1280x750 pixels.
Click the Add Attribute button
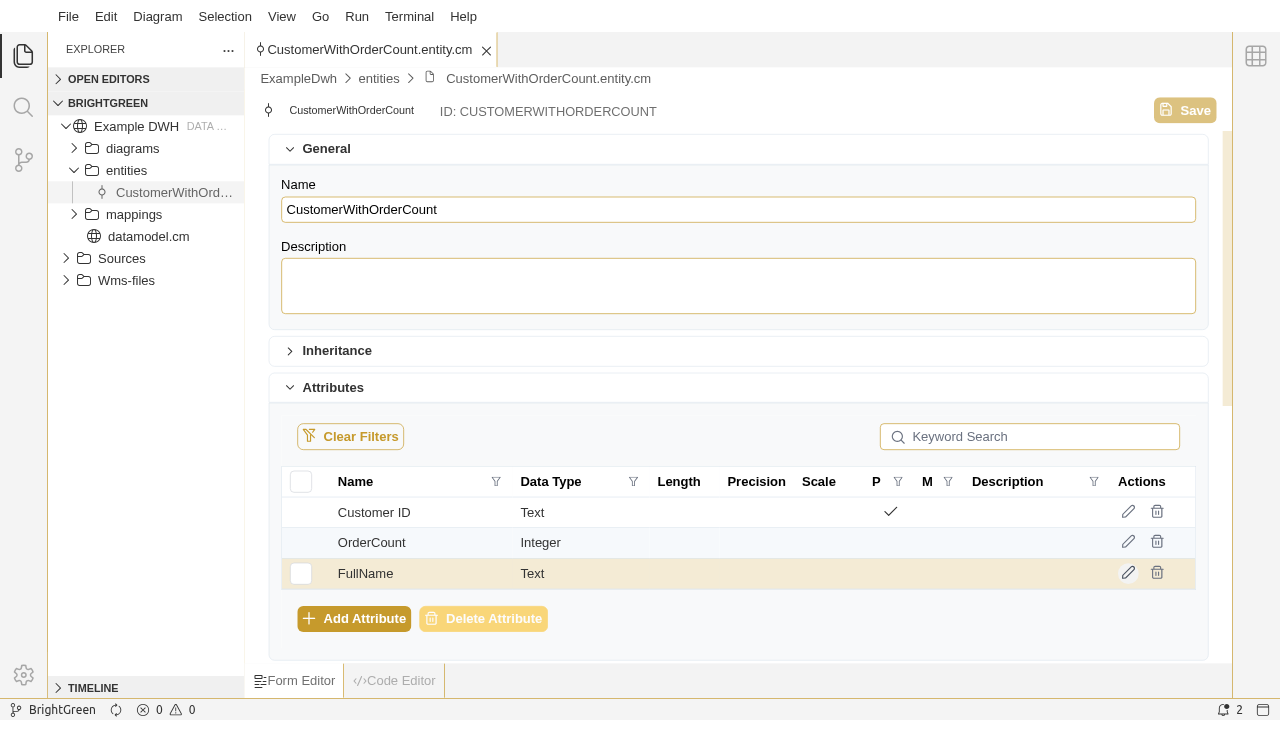coord(354,619)
